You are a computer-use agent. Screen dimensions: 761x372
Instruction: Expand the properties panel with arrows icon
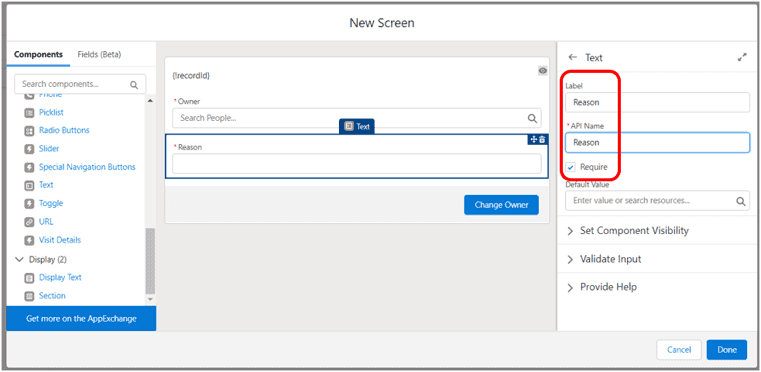point(742,57)
